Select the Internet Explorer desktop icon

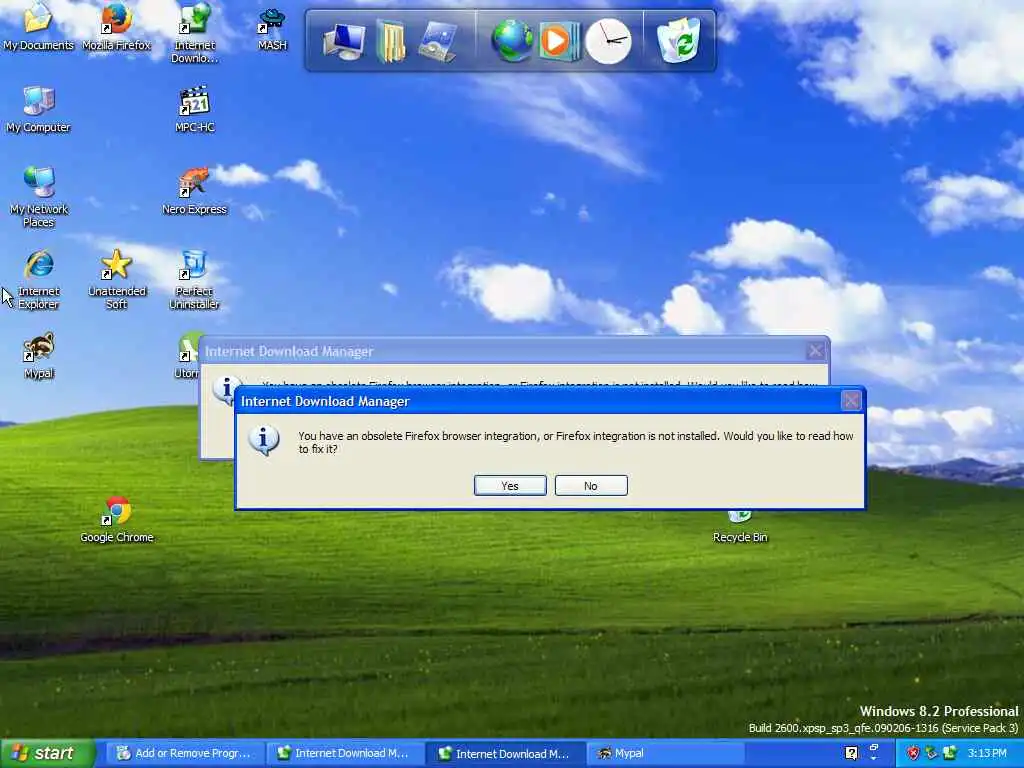click(x=39, y=279)
